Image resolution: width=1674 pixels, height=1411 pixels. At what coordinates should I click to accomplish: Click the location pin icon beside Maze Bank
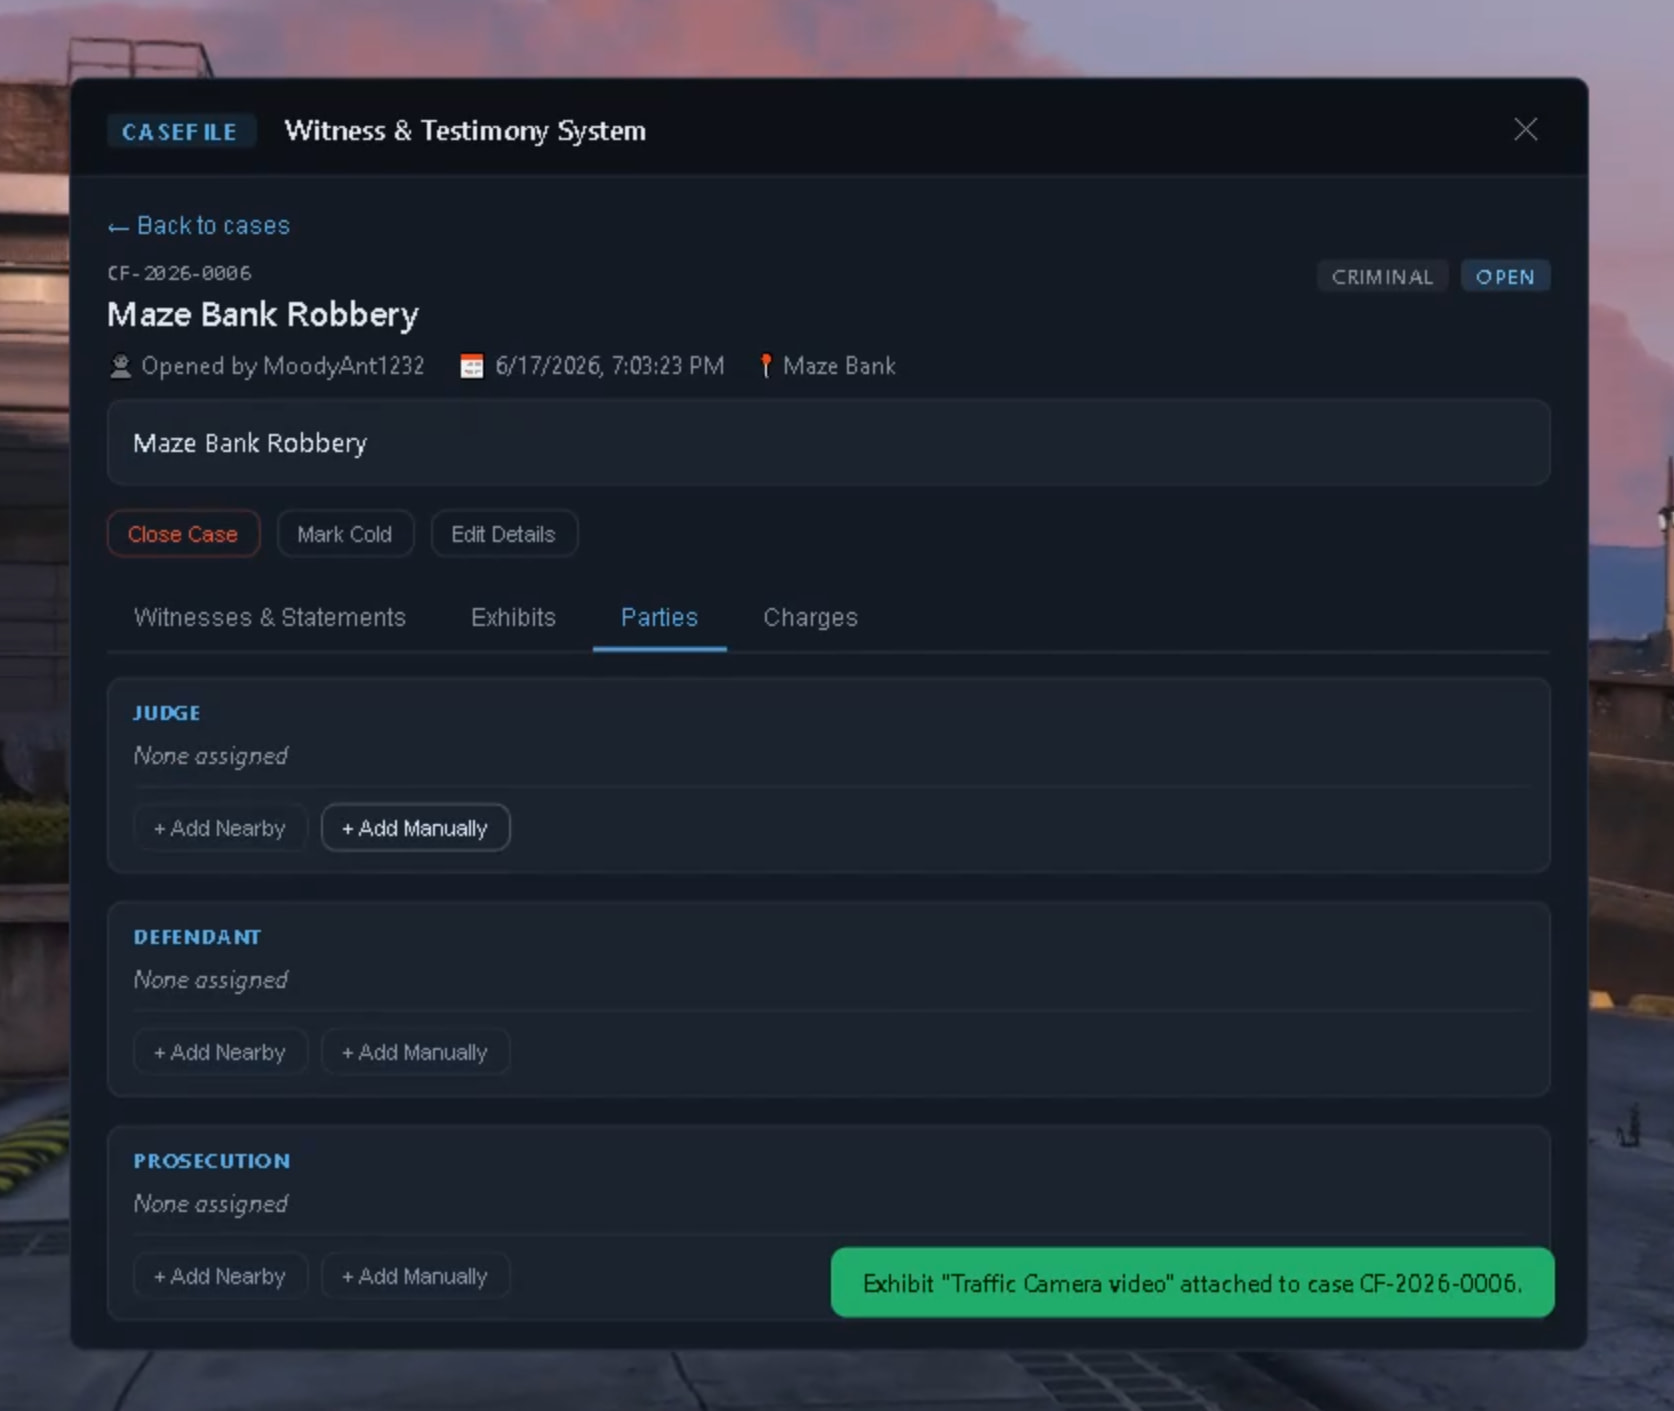pyautogui.click(x=766, y=367)
